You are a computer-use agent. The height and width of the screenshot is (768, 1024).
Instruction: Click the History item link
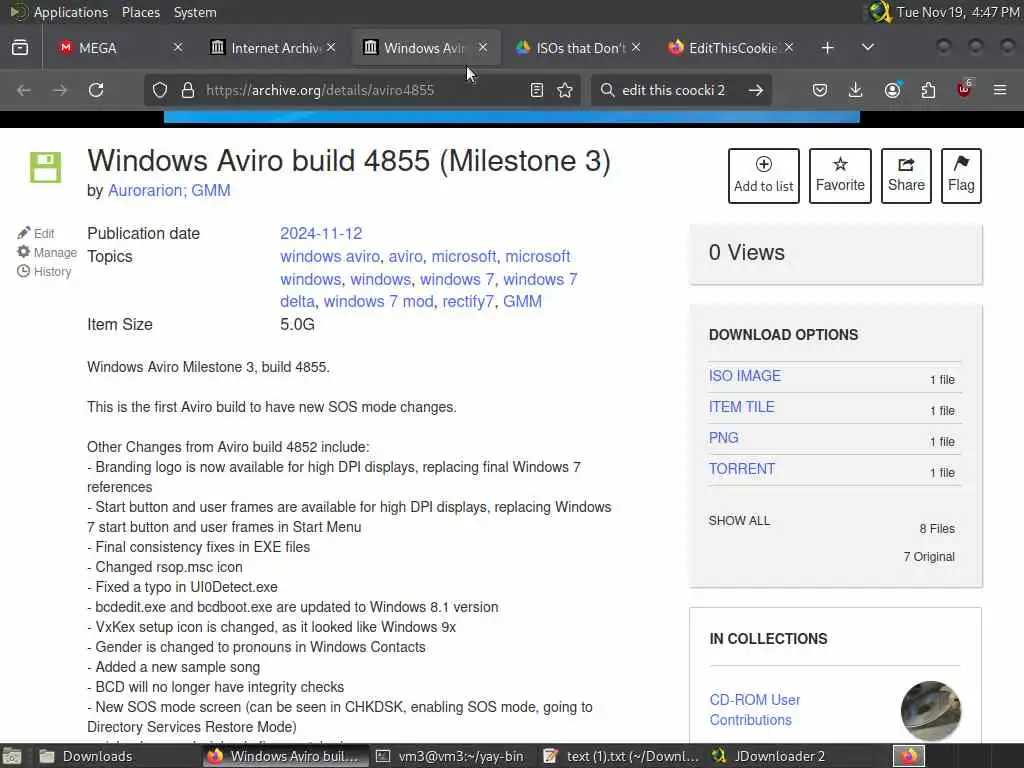(44, 272)
